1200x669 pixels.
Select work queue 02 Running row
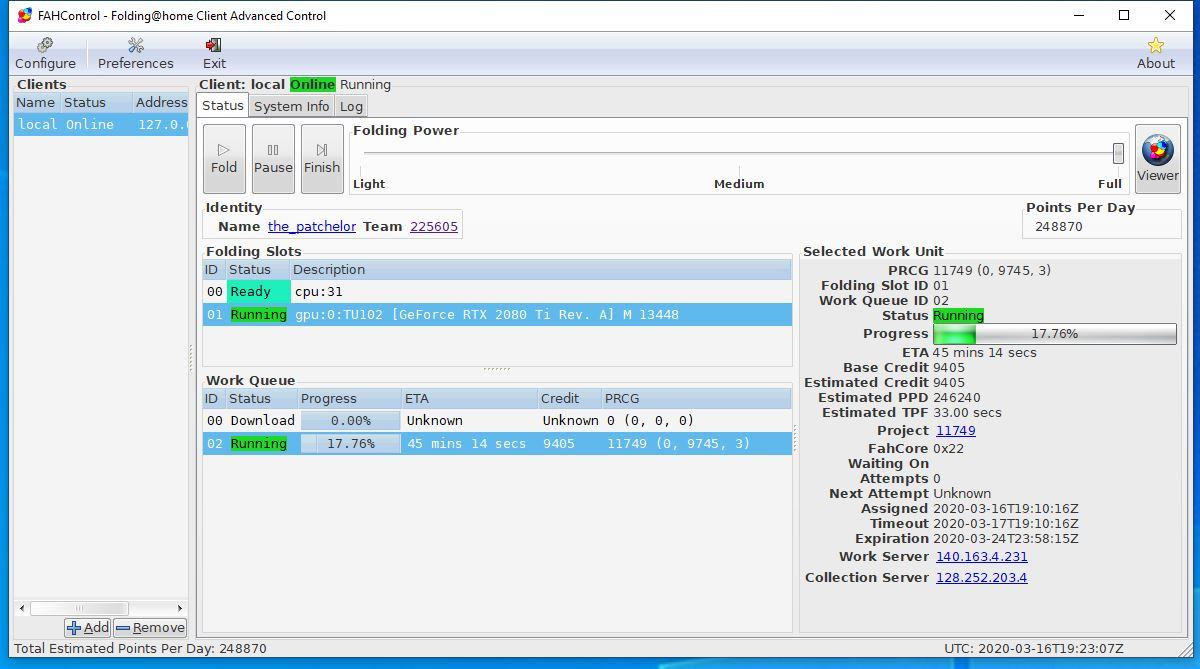497,443
